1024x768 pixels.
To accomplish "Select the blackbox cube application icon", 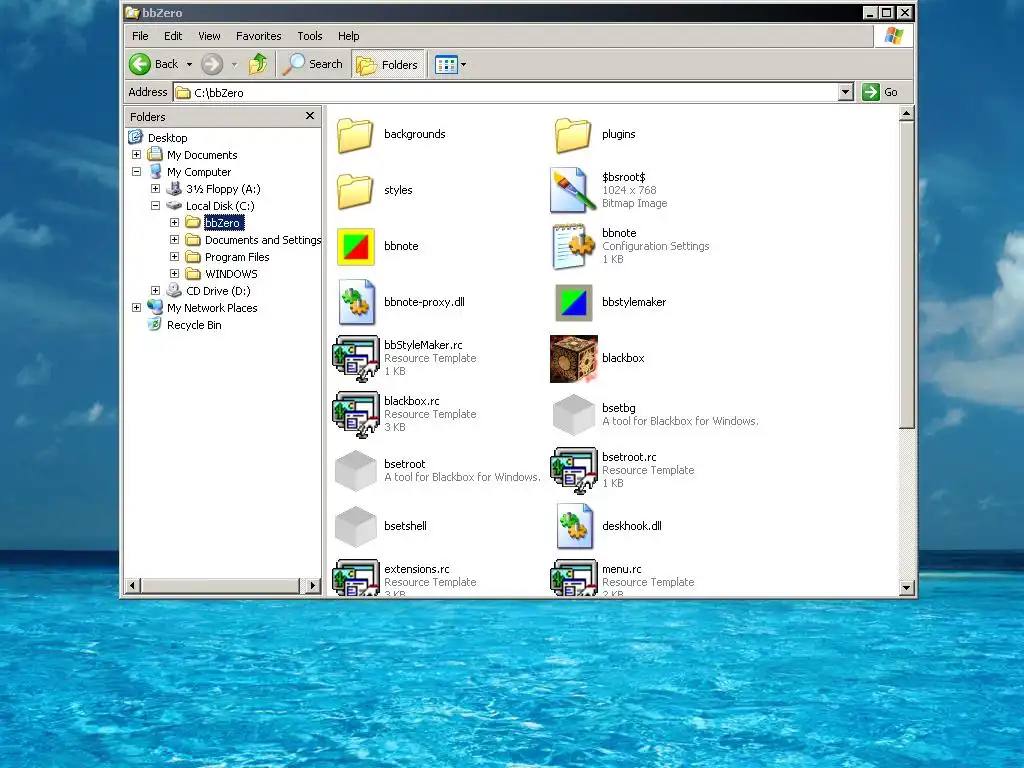I will [x=573, y=359].
